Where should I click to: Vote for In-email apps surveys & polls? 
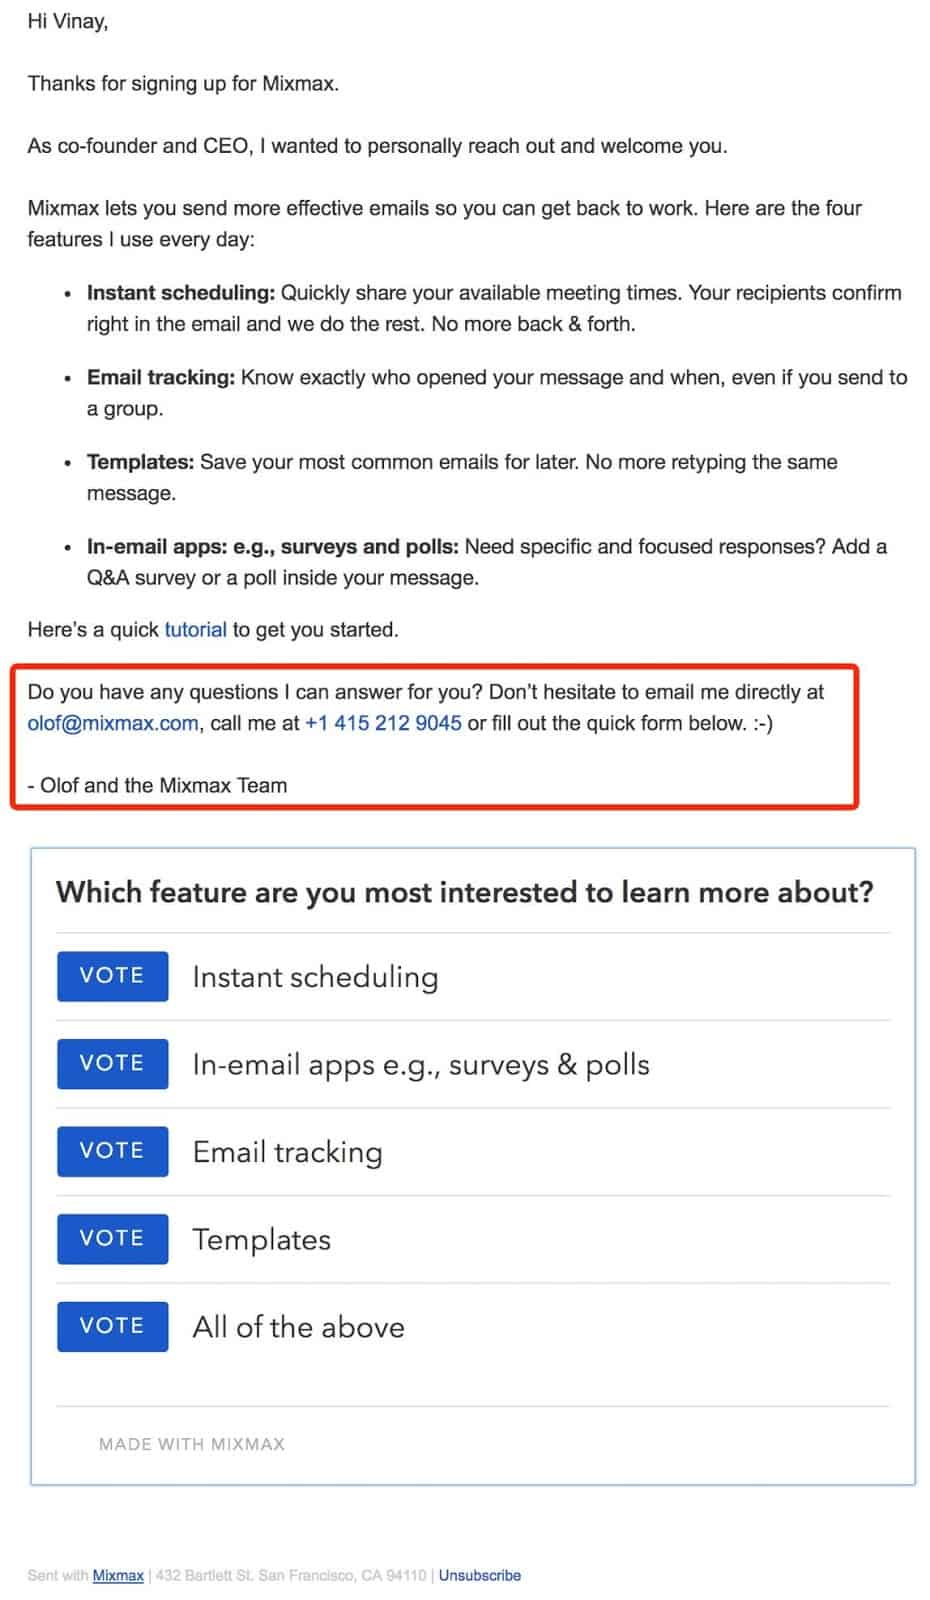112,1064
